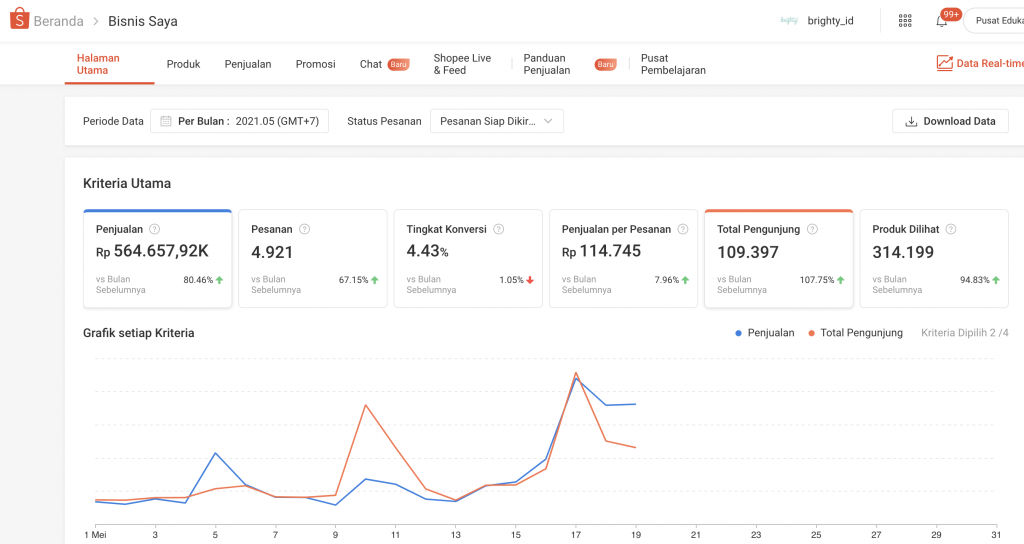
Task: Click the 80.46% increase indicator
Action: tap(203, 280)
